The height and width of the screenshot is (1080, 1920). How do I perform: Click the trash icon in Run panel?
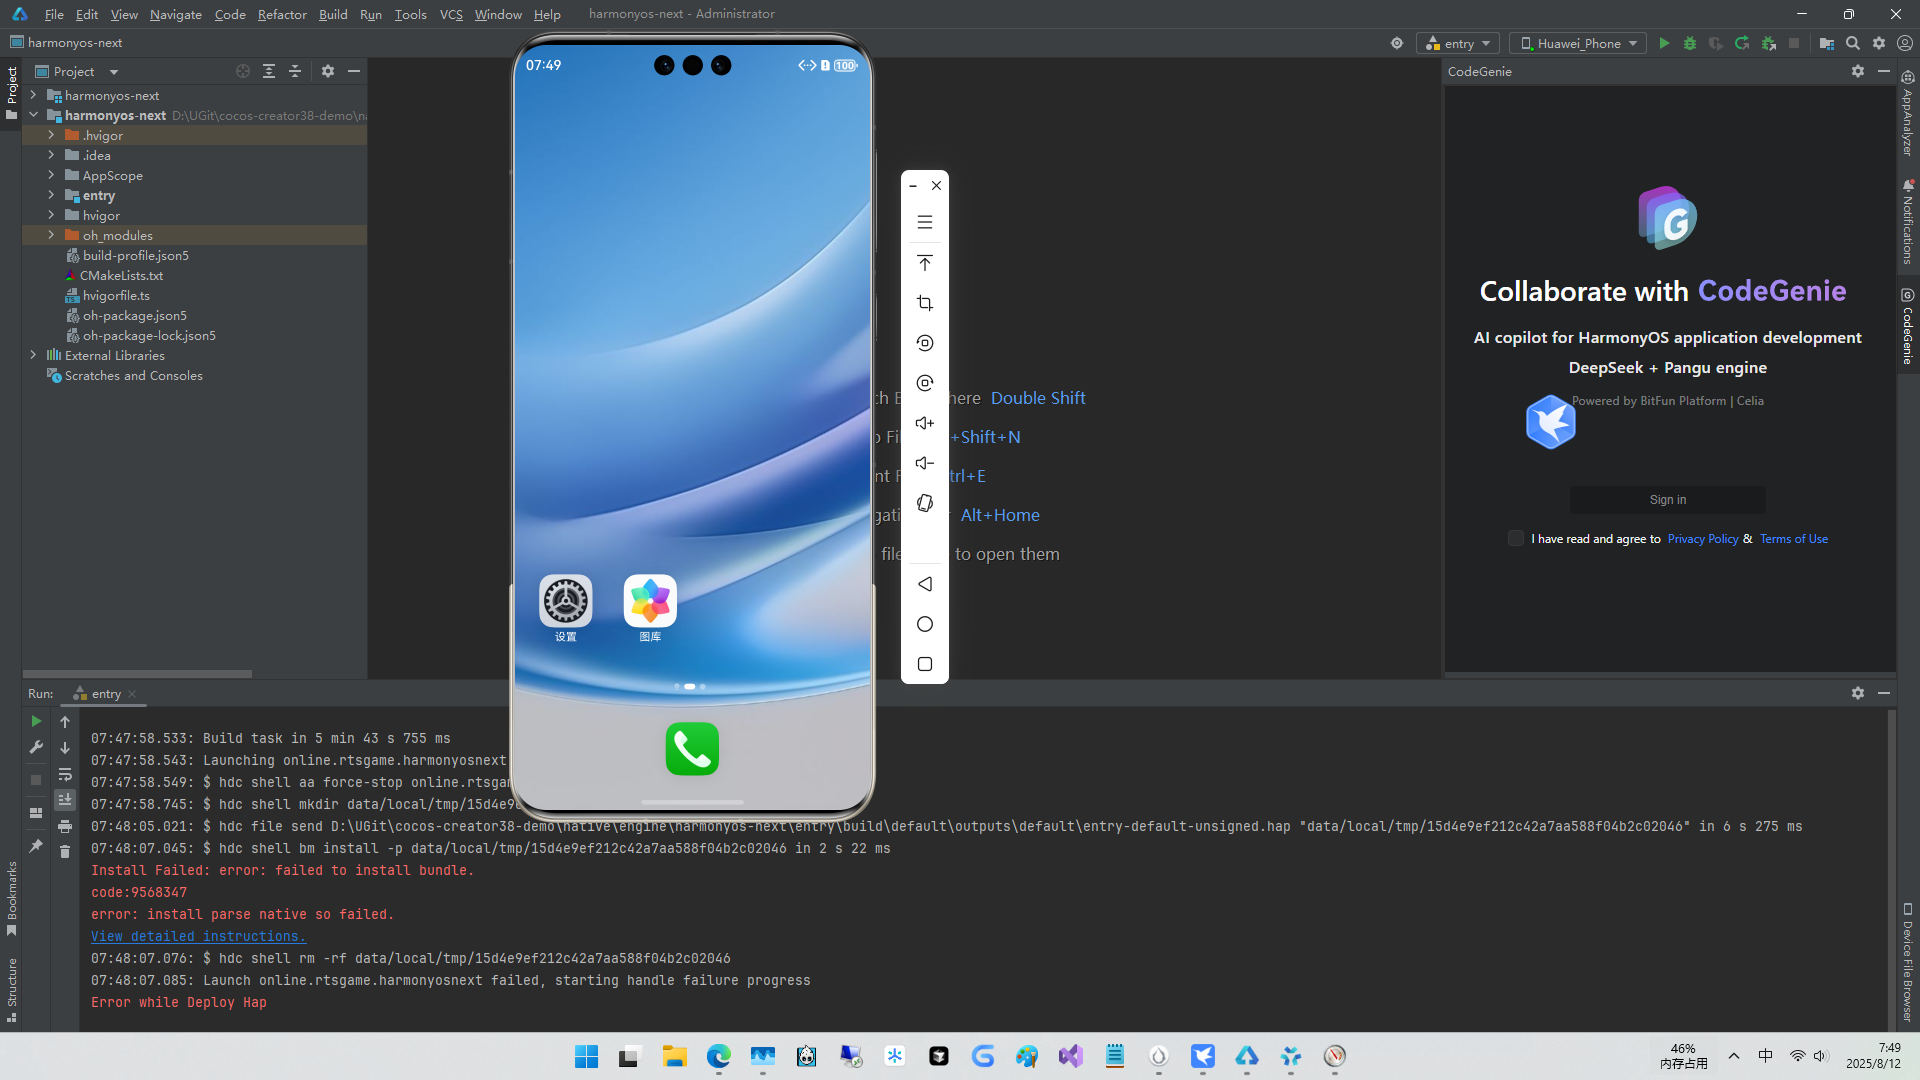pyautogui.click(x=65, y=852)
